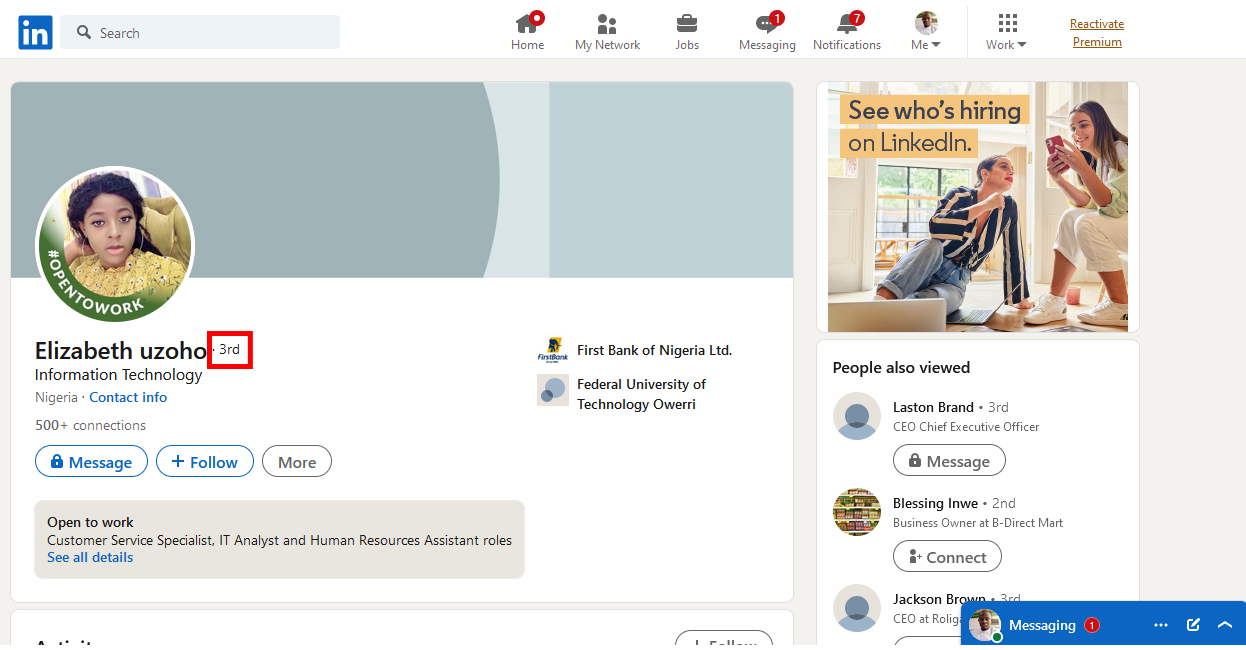Click Laston Brand's avatar

(x=857, y=416)
